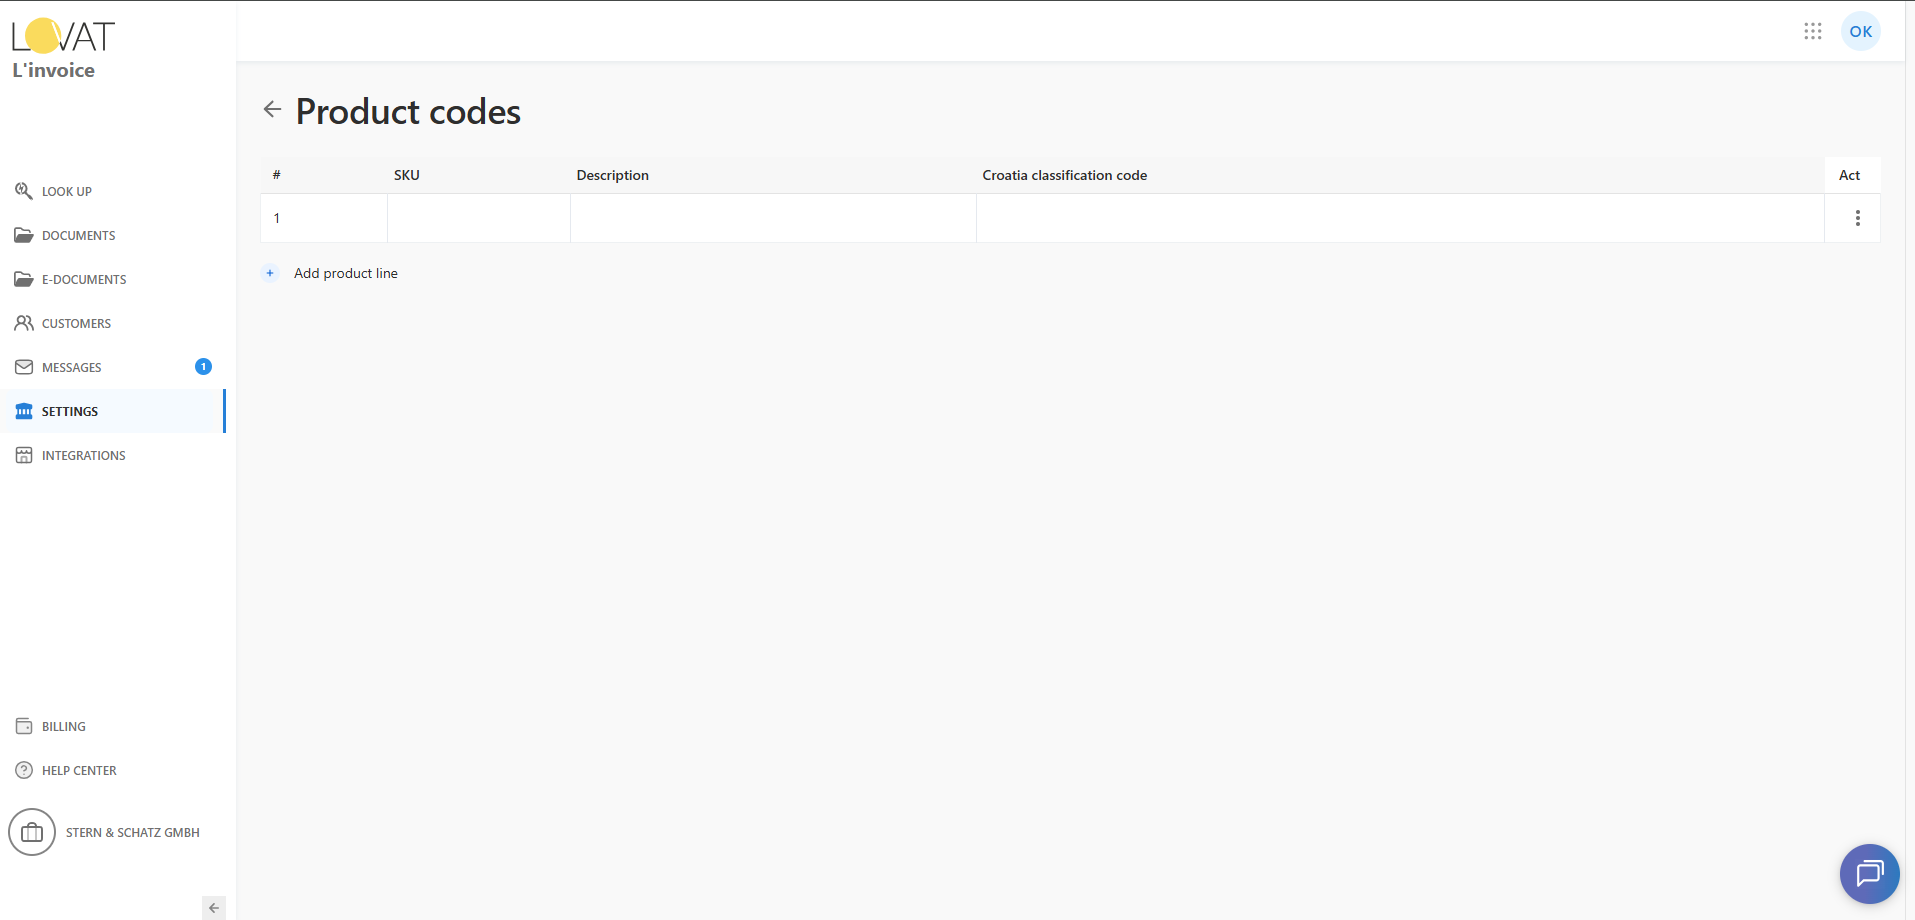Open the OK user avatar menu
Viewport: 1915px width, 920px height.
click(1860, 31)
